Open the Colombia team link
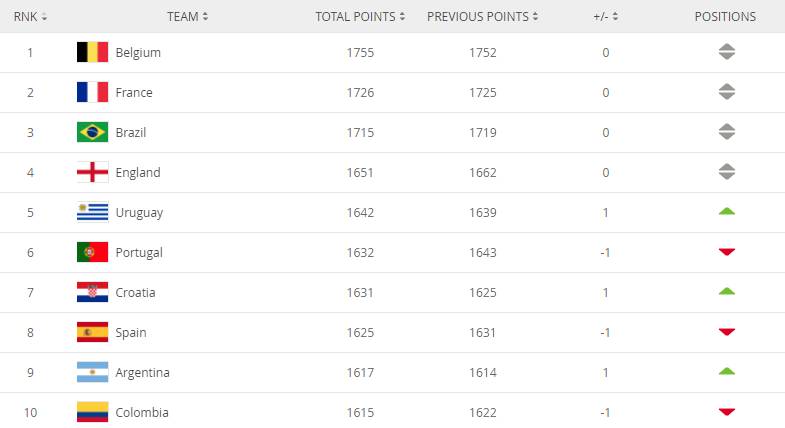 pyautogui.click(x=142, y=412)
